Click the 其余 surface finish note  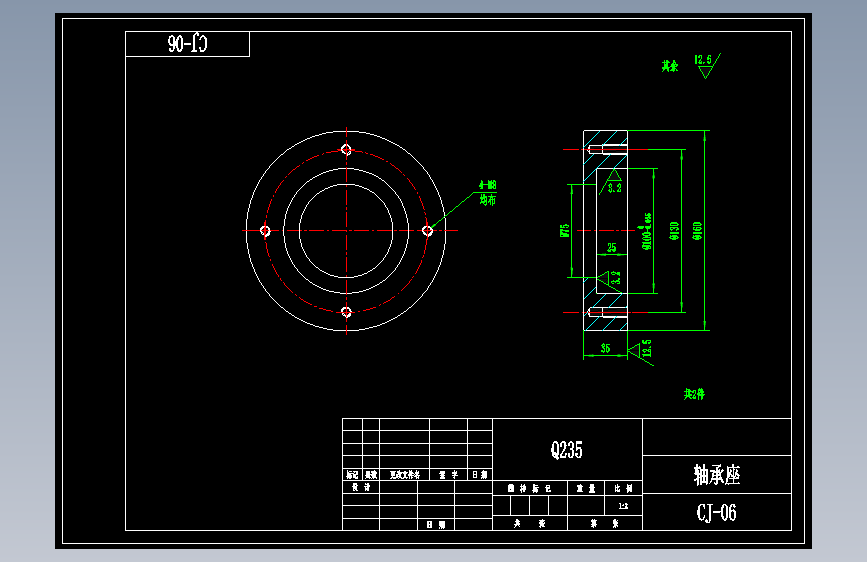coord(670,66)
